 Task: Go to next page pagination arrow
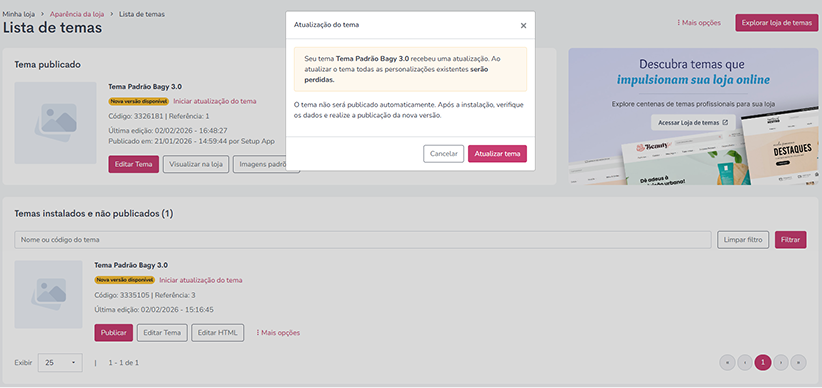781,362
